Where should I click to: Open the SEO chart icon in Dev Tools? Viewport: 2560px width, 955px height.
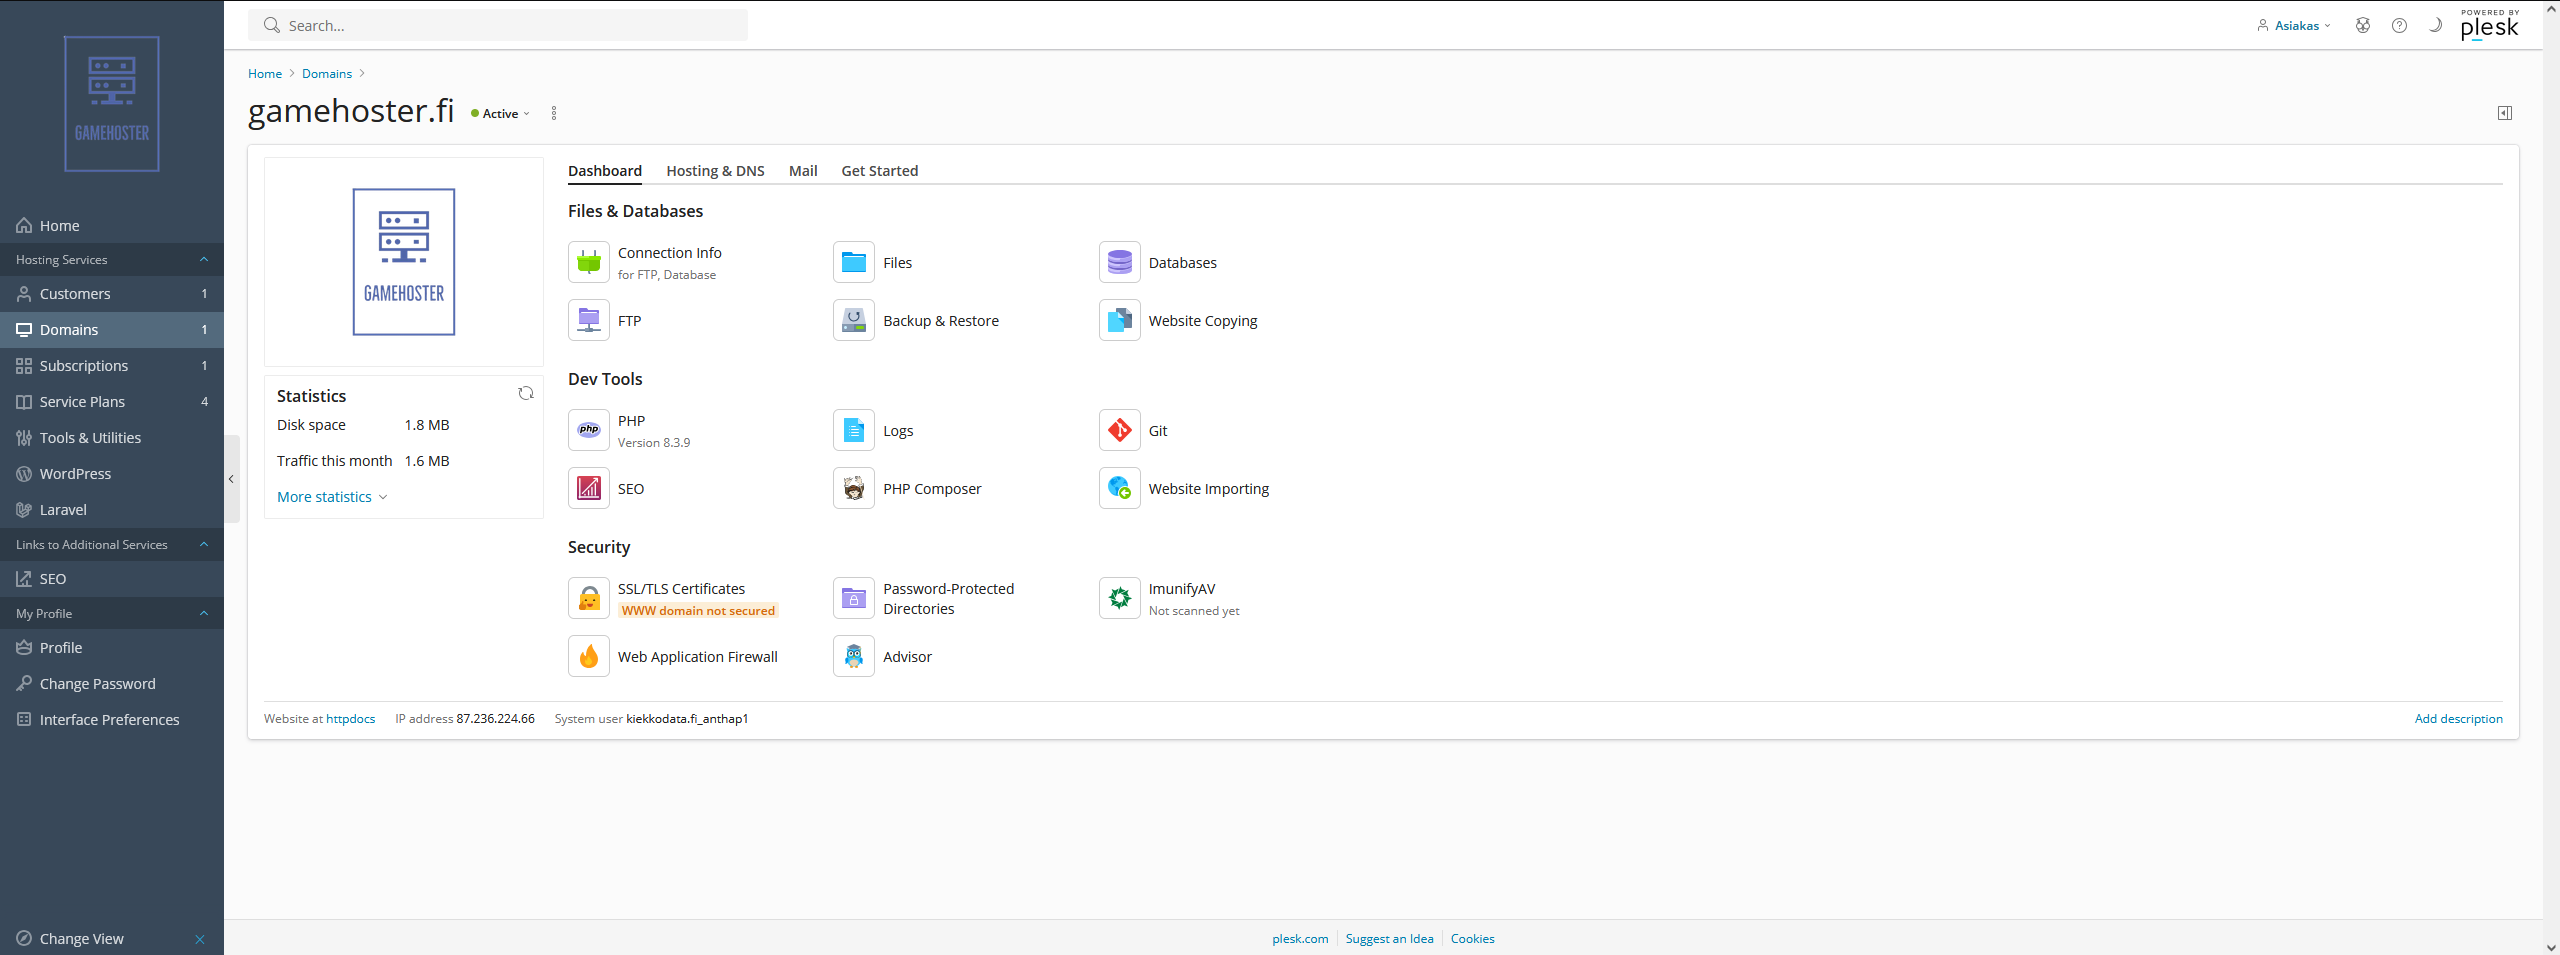click(589, 488)
